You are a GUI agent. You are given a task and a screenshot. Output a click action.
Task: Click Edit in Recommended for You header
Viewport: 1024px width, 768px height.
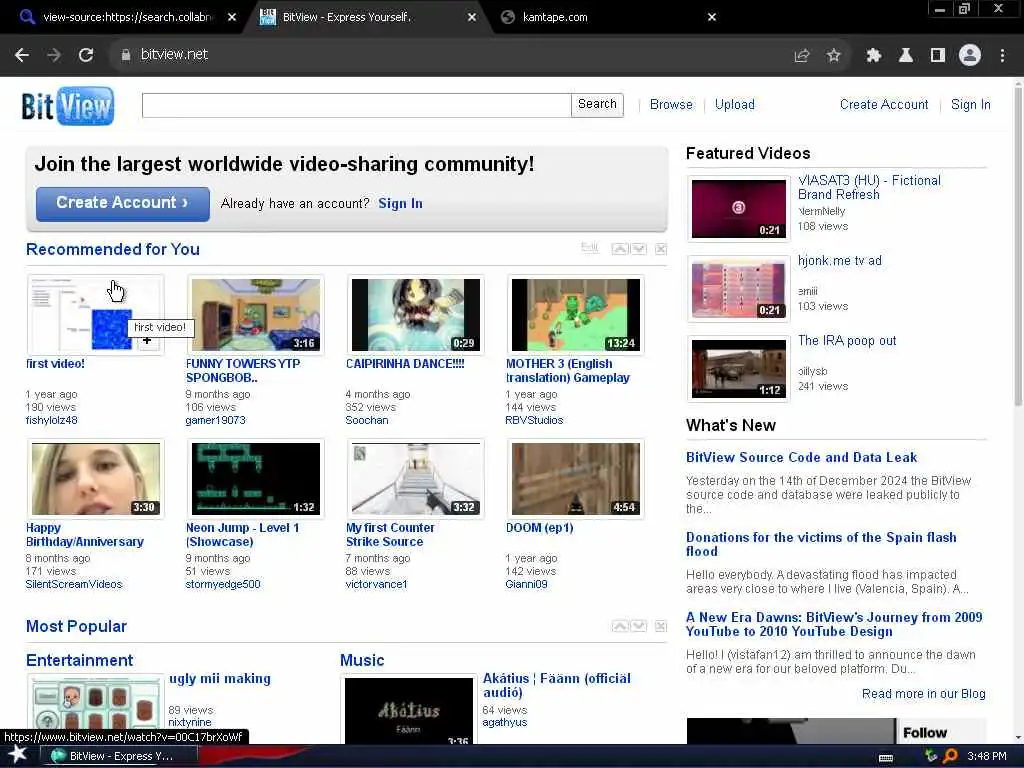coord(589,248)
